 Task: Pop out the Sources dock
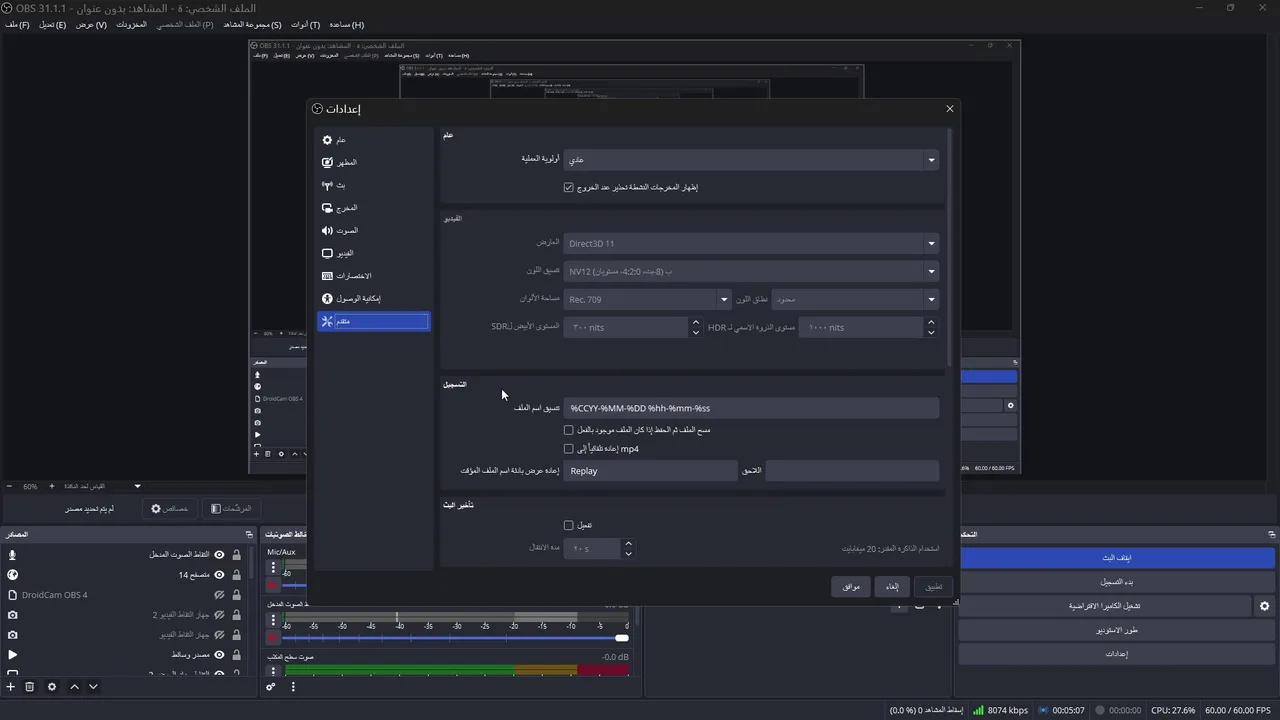tap(249, 535)
